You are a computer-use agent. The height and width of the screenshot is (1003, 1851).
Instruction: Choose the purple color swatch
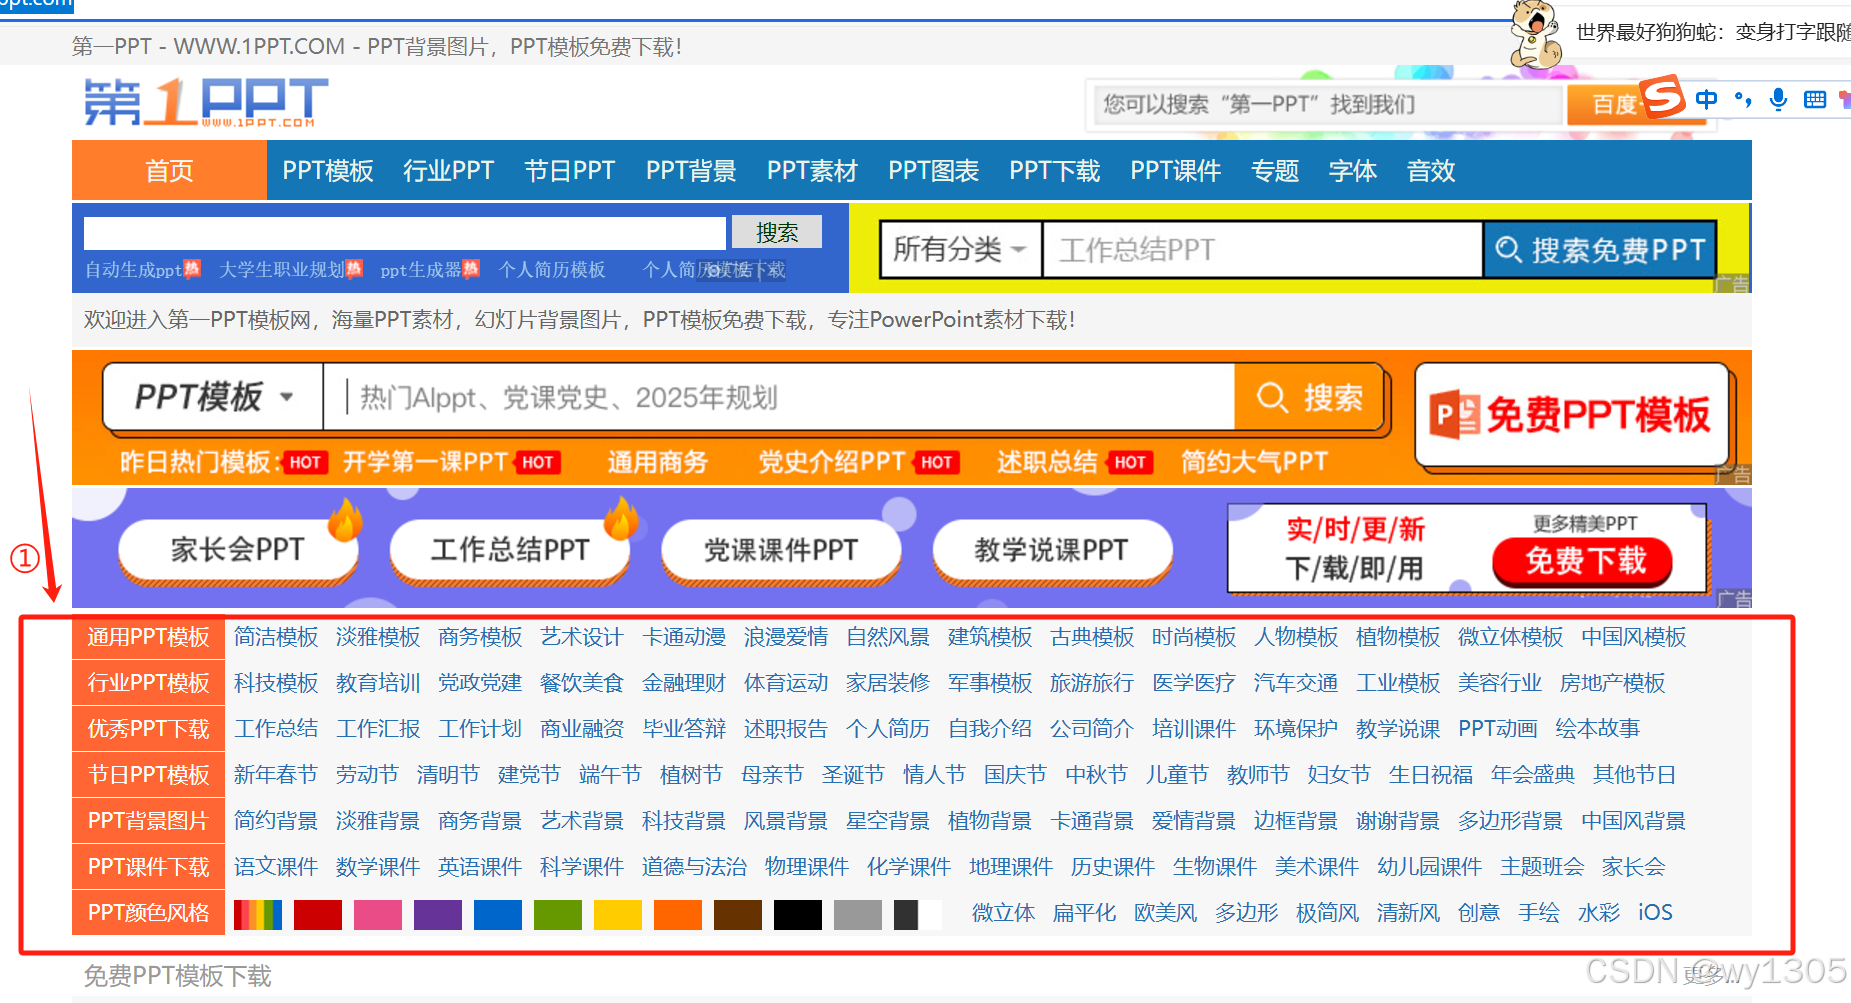pos(438,914)
